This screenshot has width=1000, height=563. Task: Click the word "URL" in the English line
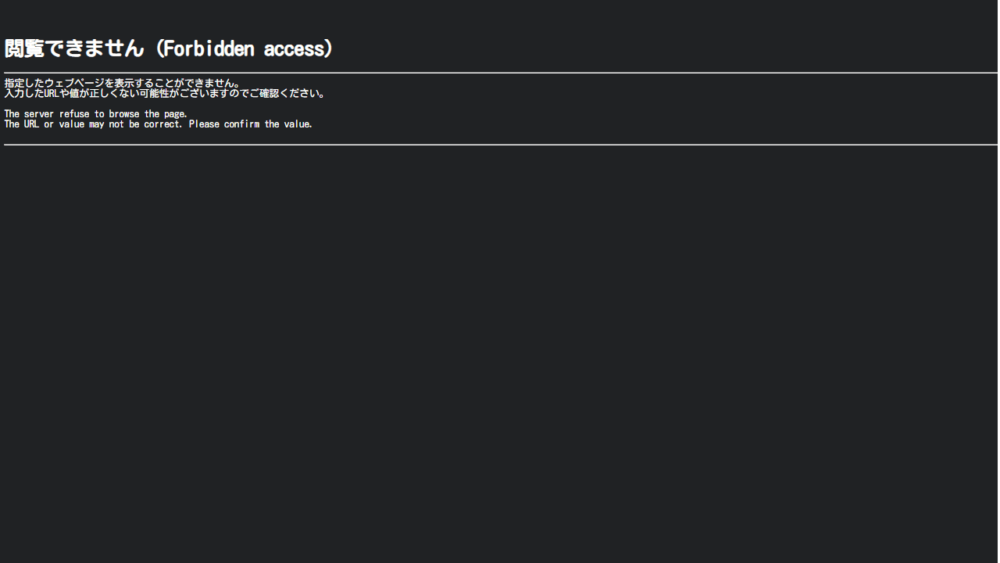click(x=31, y=124)
